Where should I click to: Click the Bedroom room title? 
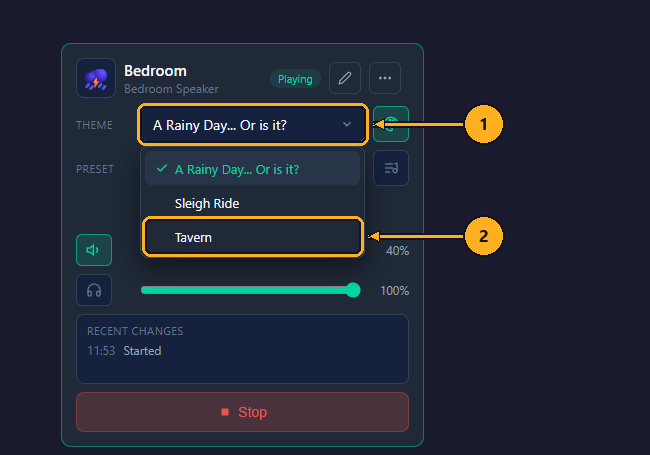pyautogui.click(x=155, y=71)
